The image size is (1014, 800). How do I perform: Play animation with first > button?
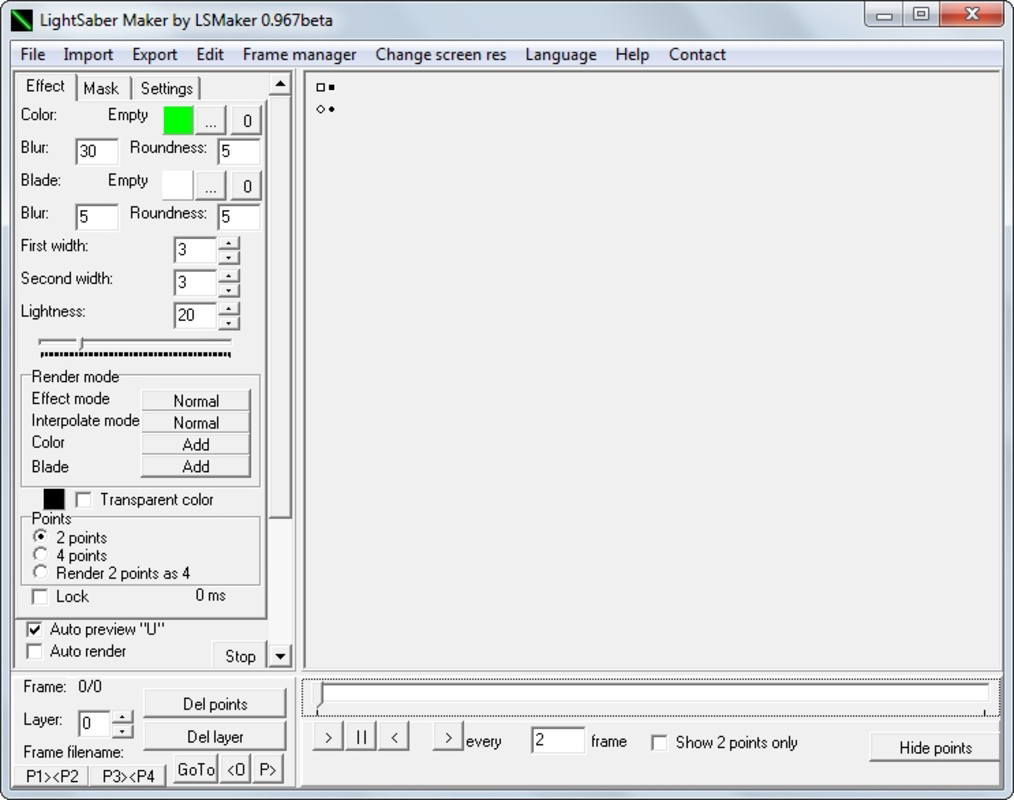328,737
